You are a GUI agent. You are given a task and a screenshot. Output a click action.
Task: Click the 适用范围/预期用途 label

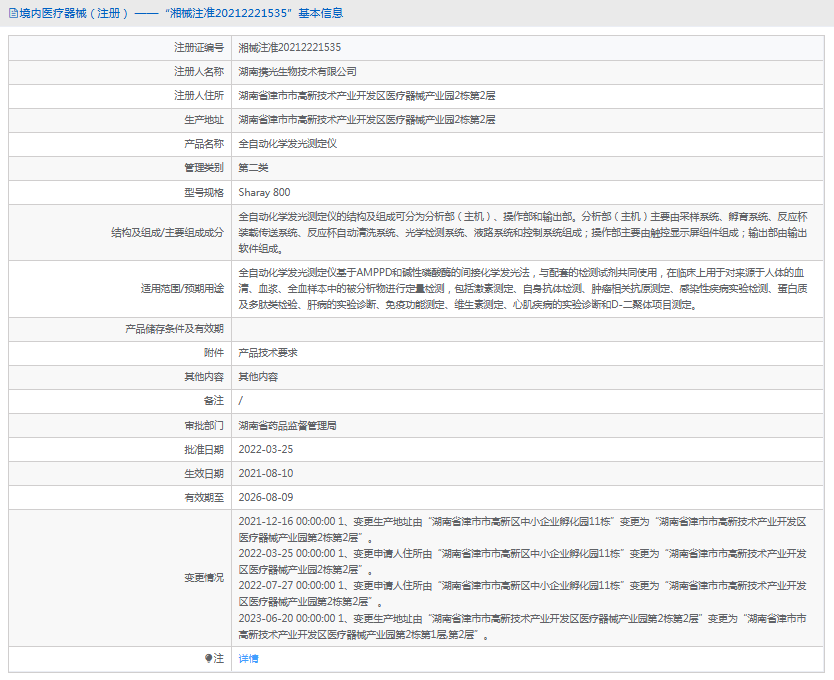click(182, 288)
